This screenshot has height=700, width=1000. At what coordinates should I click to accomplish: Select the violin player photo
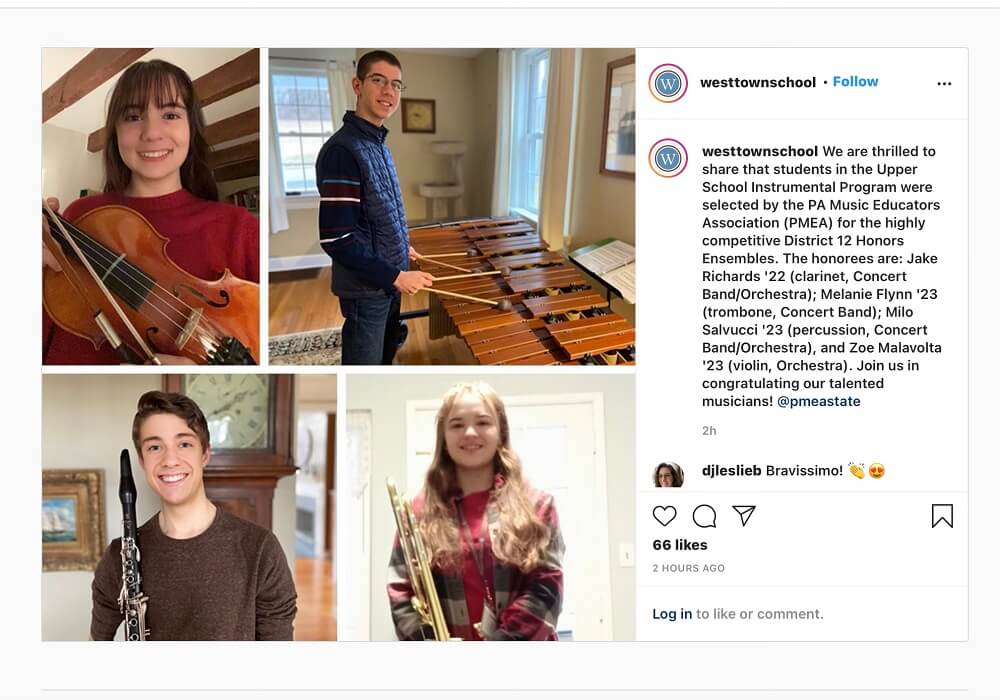click(x=151, y=206)
